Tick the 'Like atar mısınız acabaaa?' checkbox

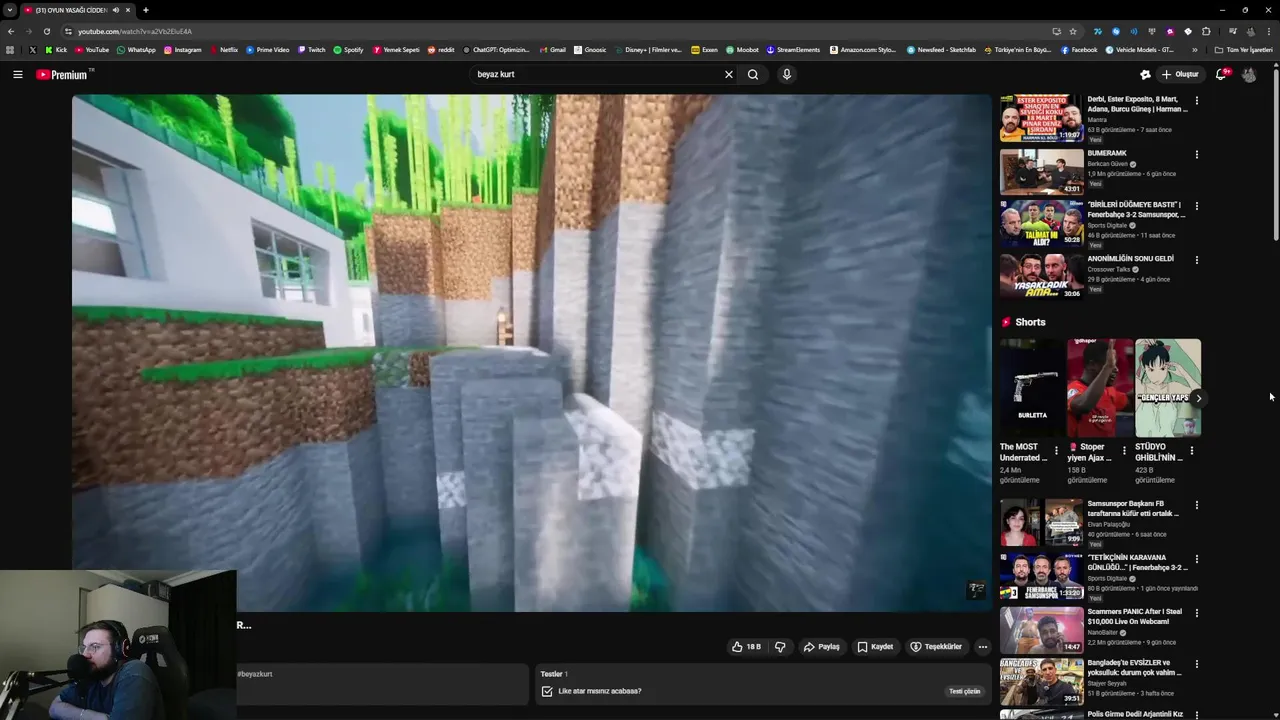tap(547, 691)
